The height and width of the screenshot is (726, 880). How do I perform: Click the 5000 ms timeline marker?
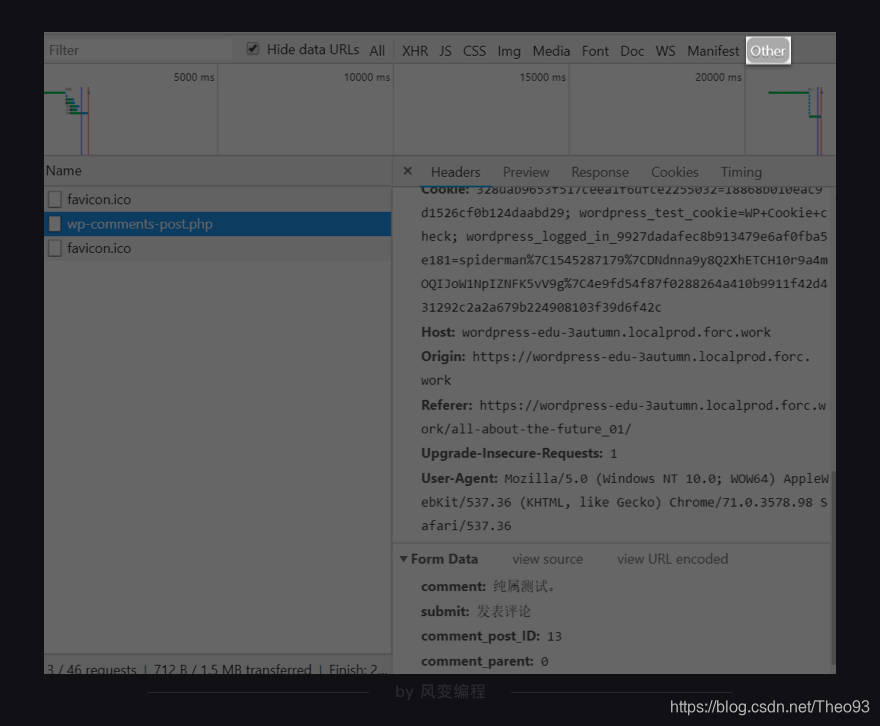click(194, 77)
